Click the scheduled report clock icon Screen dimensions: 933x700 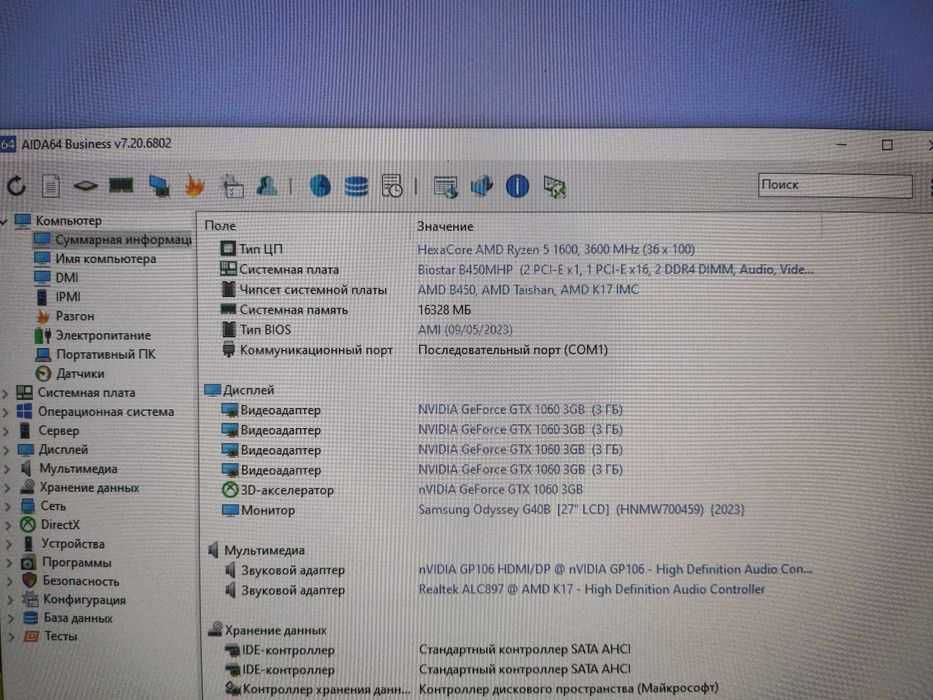click(392, 186)
